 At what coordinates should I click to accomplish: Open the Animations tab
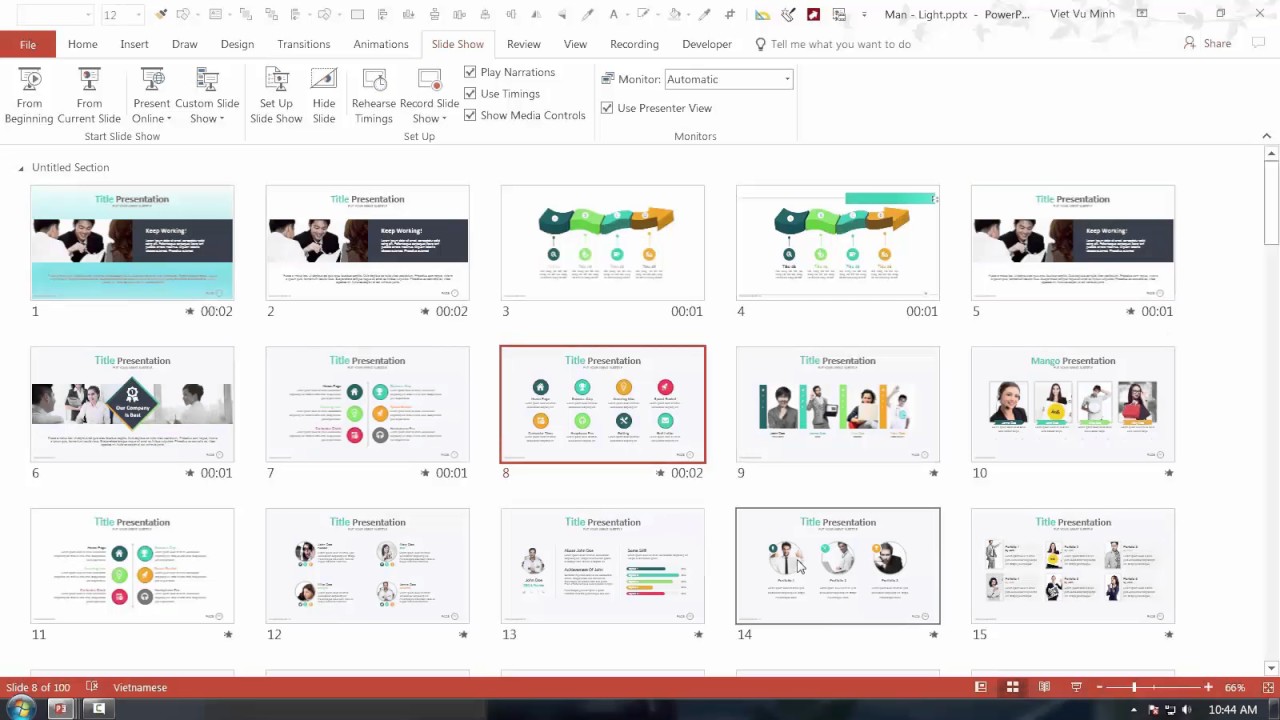point(380,44)
